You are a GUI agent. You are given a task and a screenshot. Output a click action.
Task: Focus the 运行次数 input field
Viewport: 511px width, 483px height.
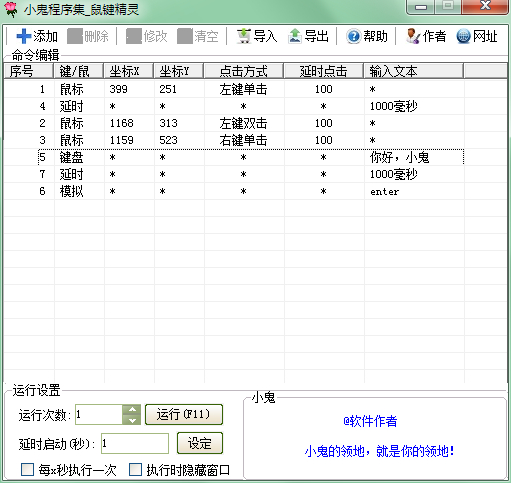tap(99, 414)
